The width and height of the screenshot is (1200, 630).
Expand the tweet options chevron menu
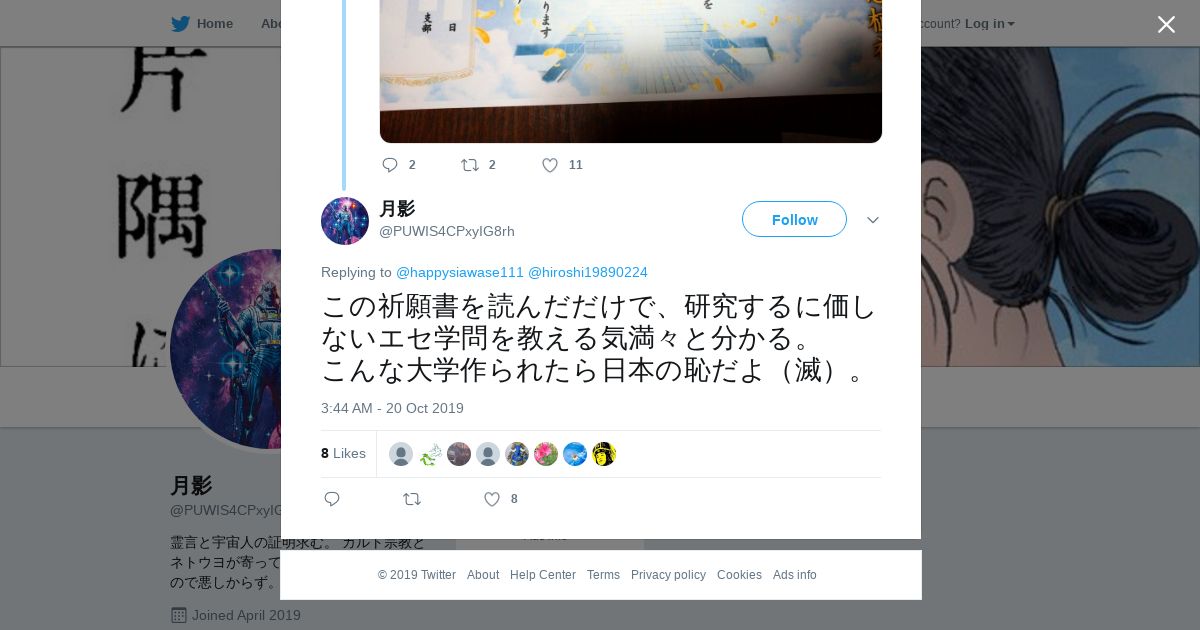click(873, 220)
